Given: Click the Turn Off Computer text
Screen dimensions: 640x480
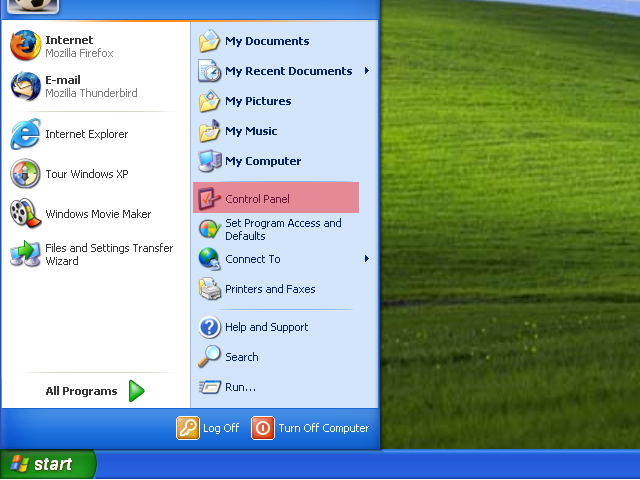Looking at the screenshot, I should click(324, 428).
